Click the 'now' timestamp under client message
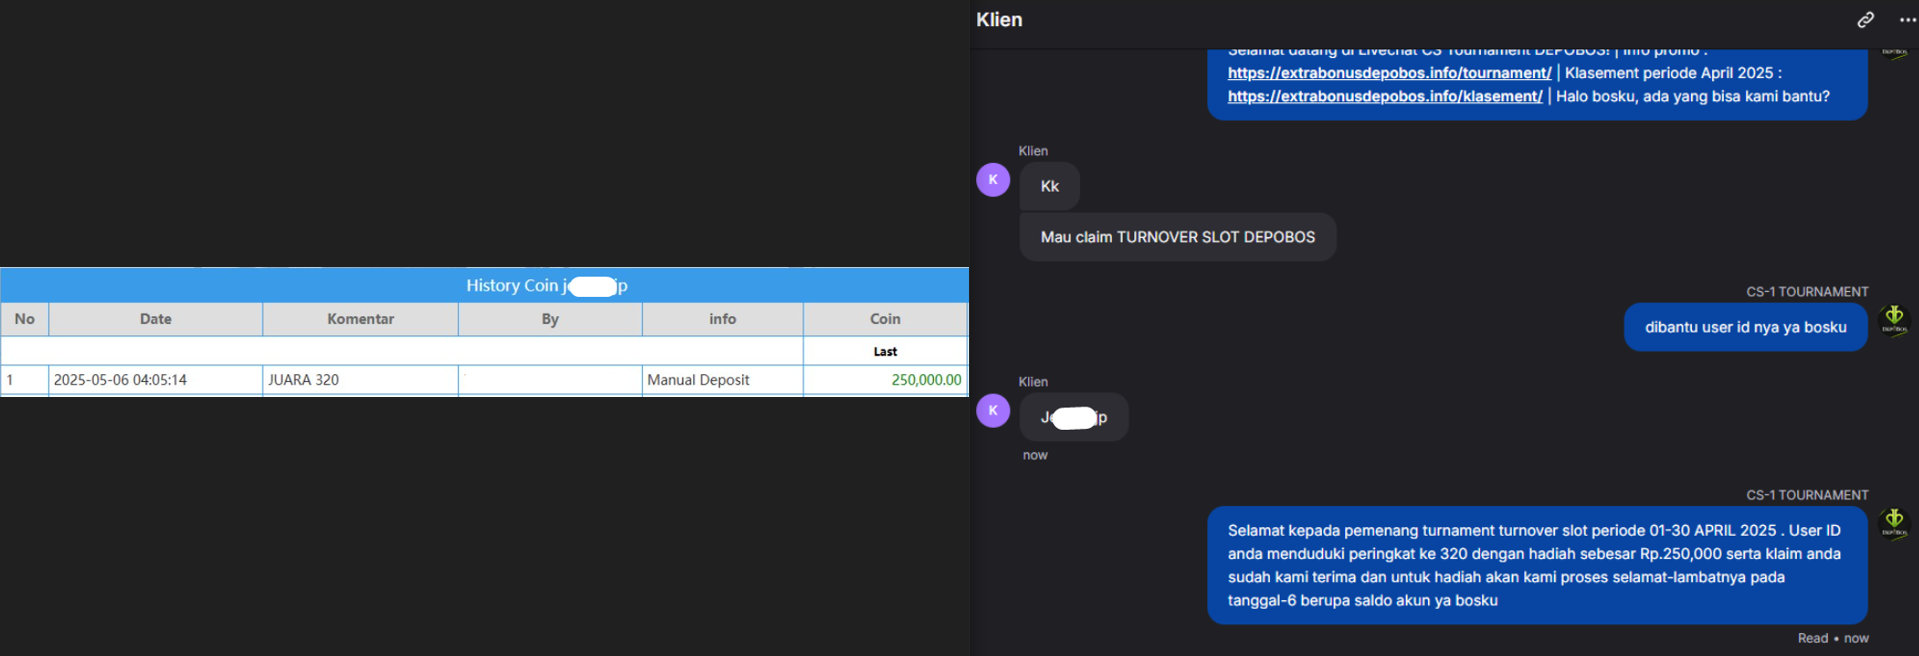This screenshot has height=656, width=1919. tap(1035, 455)
